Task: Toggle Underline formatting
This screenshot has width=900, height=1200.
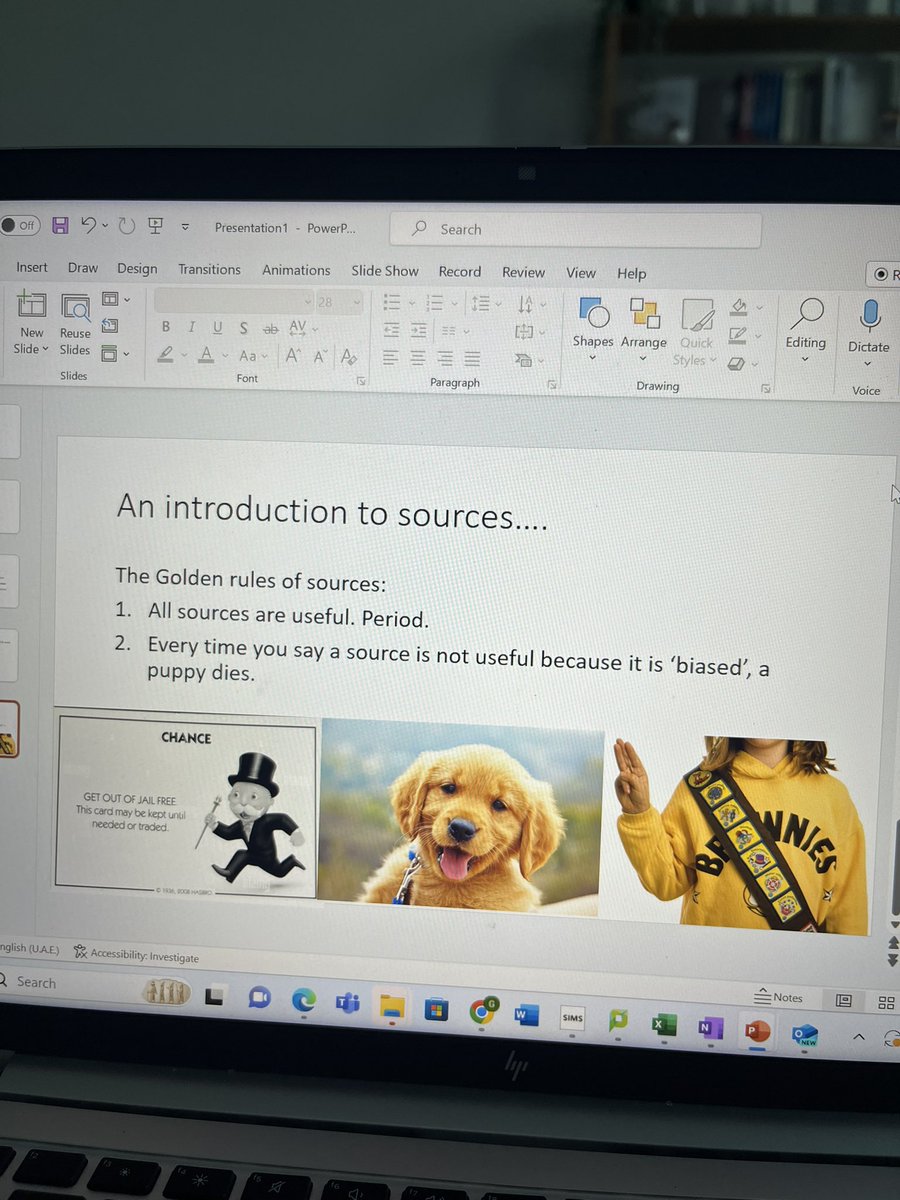Action: click(217, 327)
